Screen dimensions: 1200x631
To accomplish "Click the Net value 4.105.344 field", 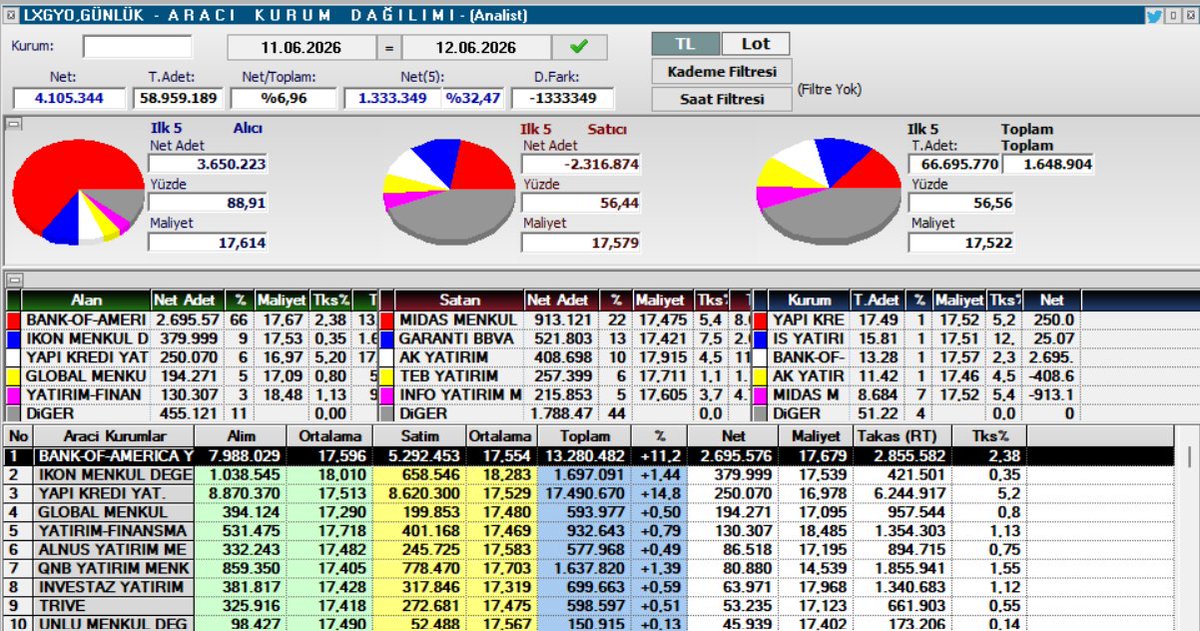I will pyautogui.click(x=70, y=98).
